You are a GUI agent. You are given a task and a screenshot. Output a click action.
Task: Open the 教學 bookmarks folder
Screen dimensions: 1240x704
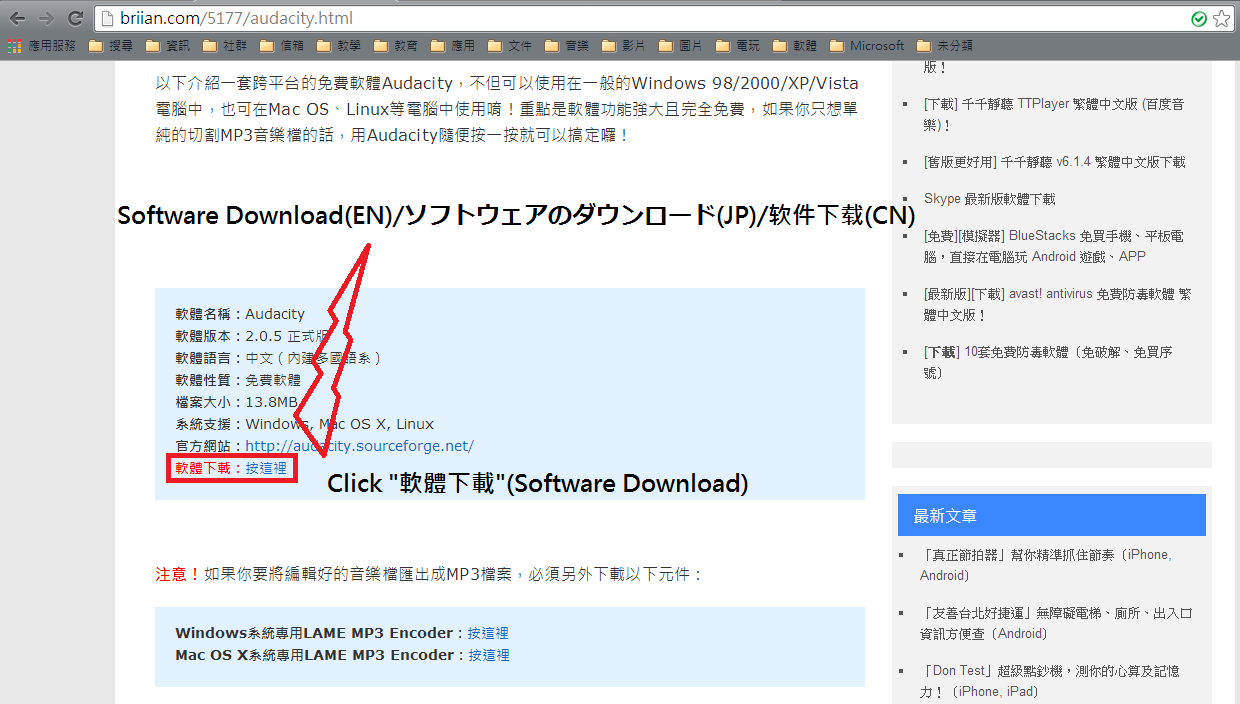pos(338,45)
